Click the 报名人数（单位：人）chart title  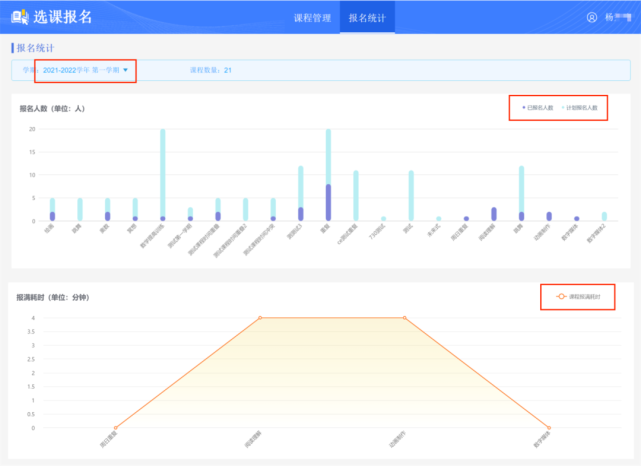click(52, 109)
